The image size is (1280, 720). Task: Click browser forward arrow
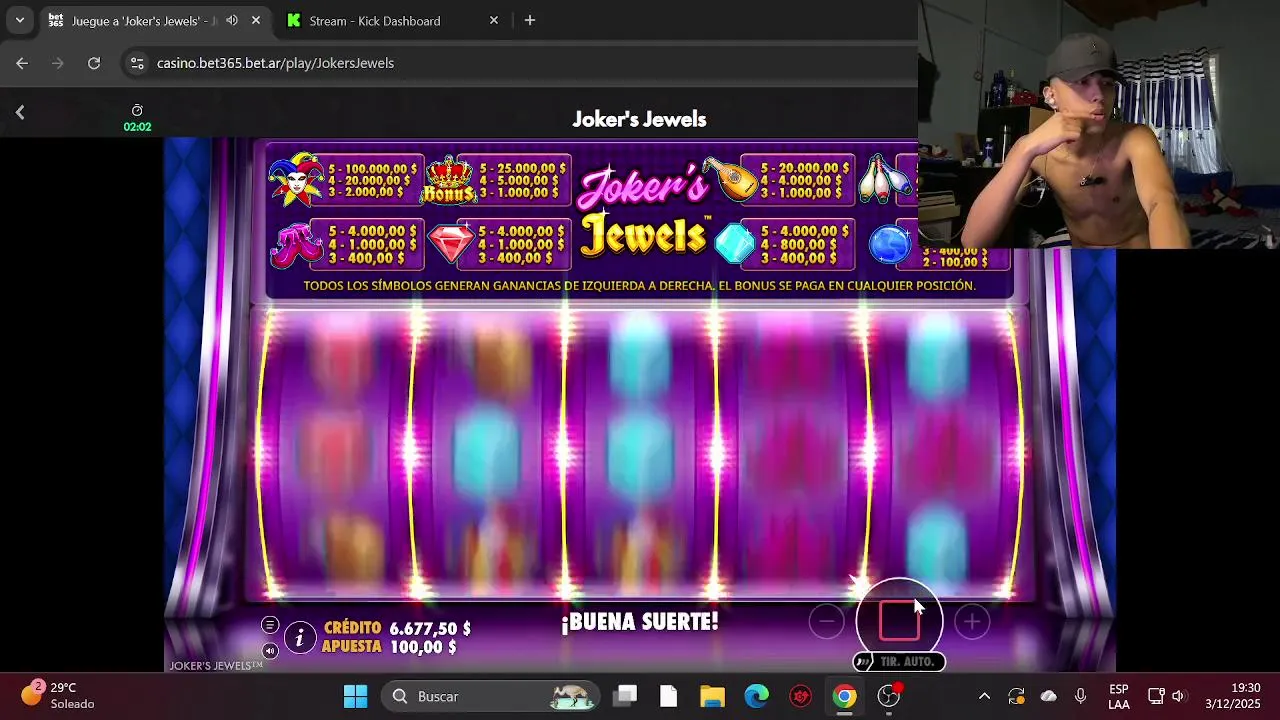pos(58,63)
